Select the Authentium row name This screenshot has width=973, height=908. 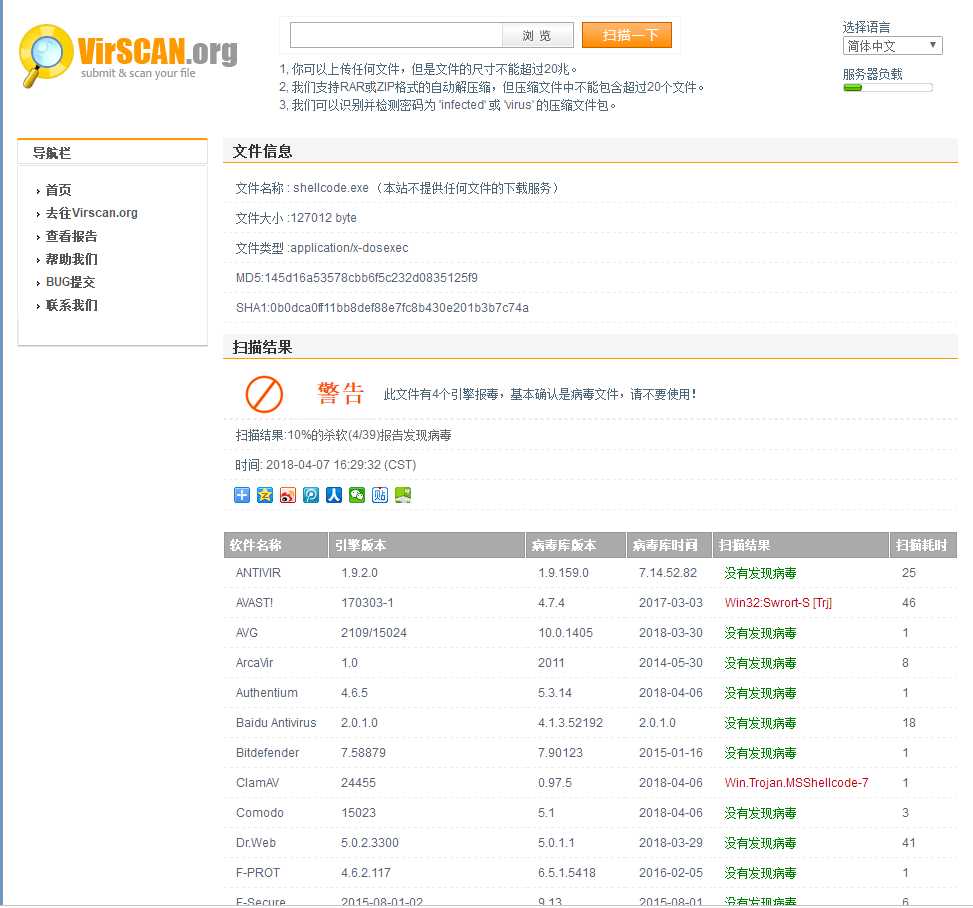click(267, 693)
